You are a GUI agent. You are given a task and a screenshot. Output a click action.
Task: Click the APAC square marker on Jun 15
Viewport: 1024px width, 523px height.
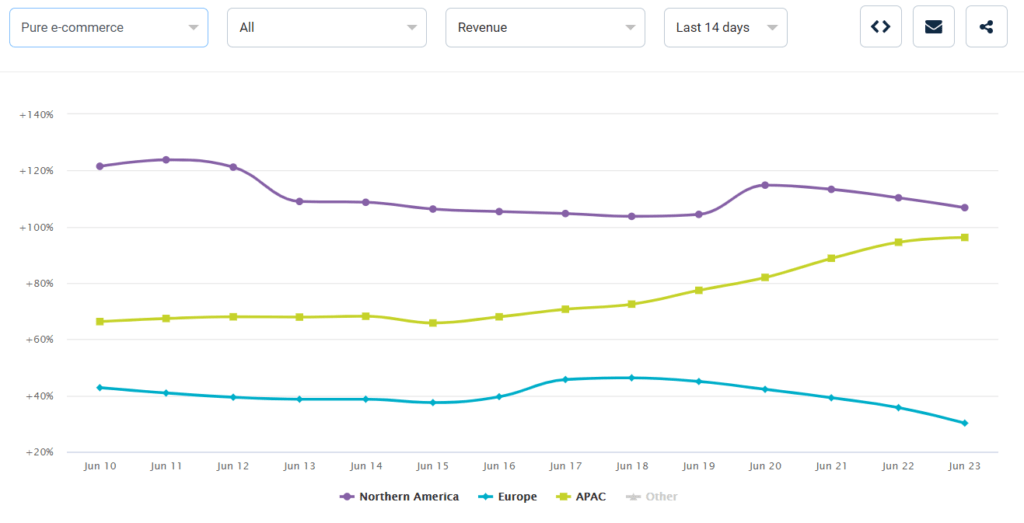(x=432, y=323)
